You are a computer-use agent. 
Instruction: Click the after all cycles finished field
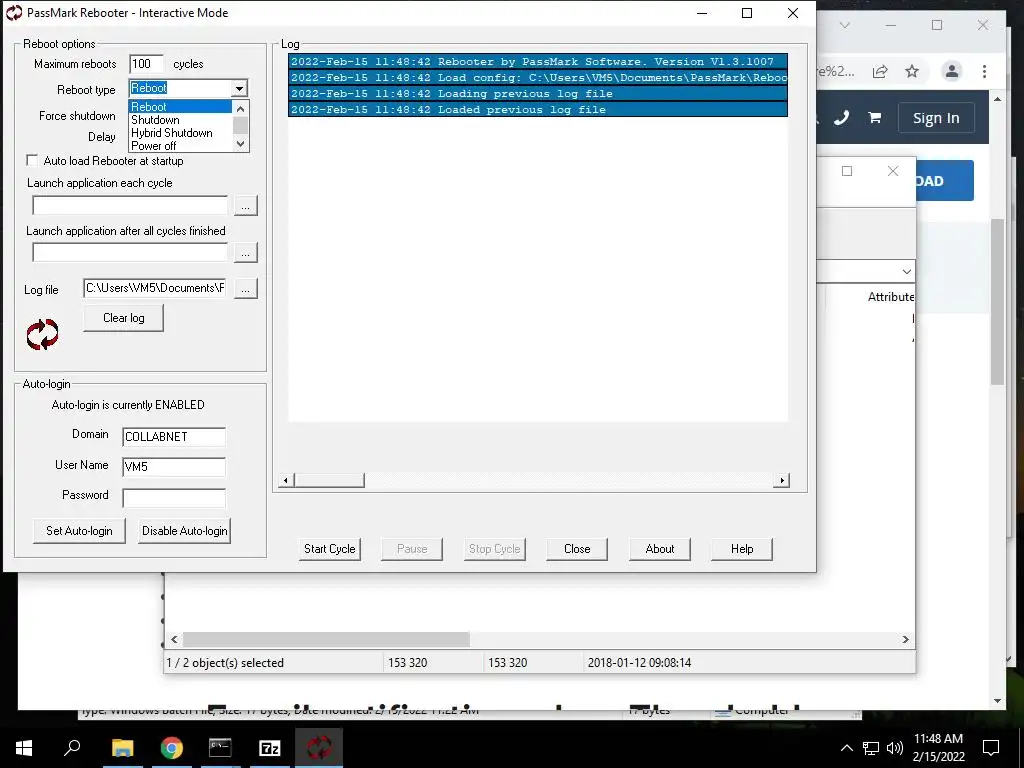point(130,253)
